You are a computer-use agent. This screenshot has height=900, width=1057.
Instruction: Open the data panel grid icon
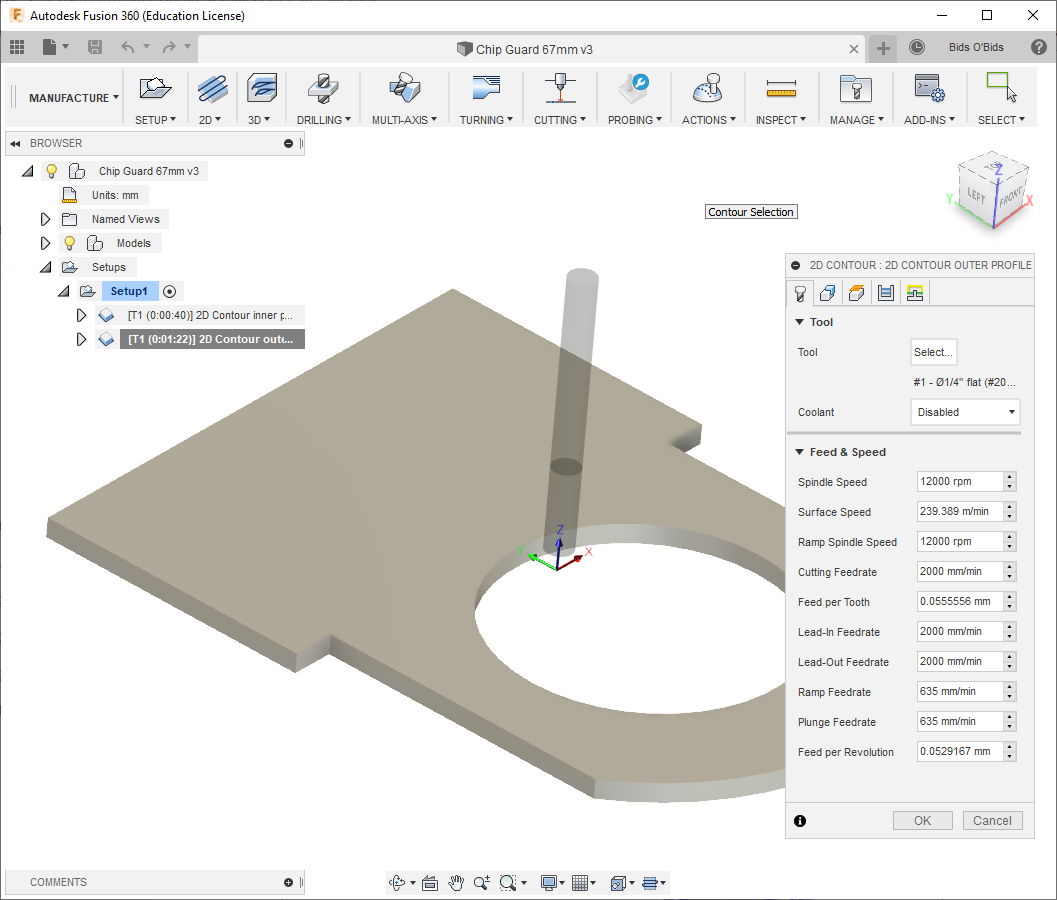point(17,47)
